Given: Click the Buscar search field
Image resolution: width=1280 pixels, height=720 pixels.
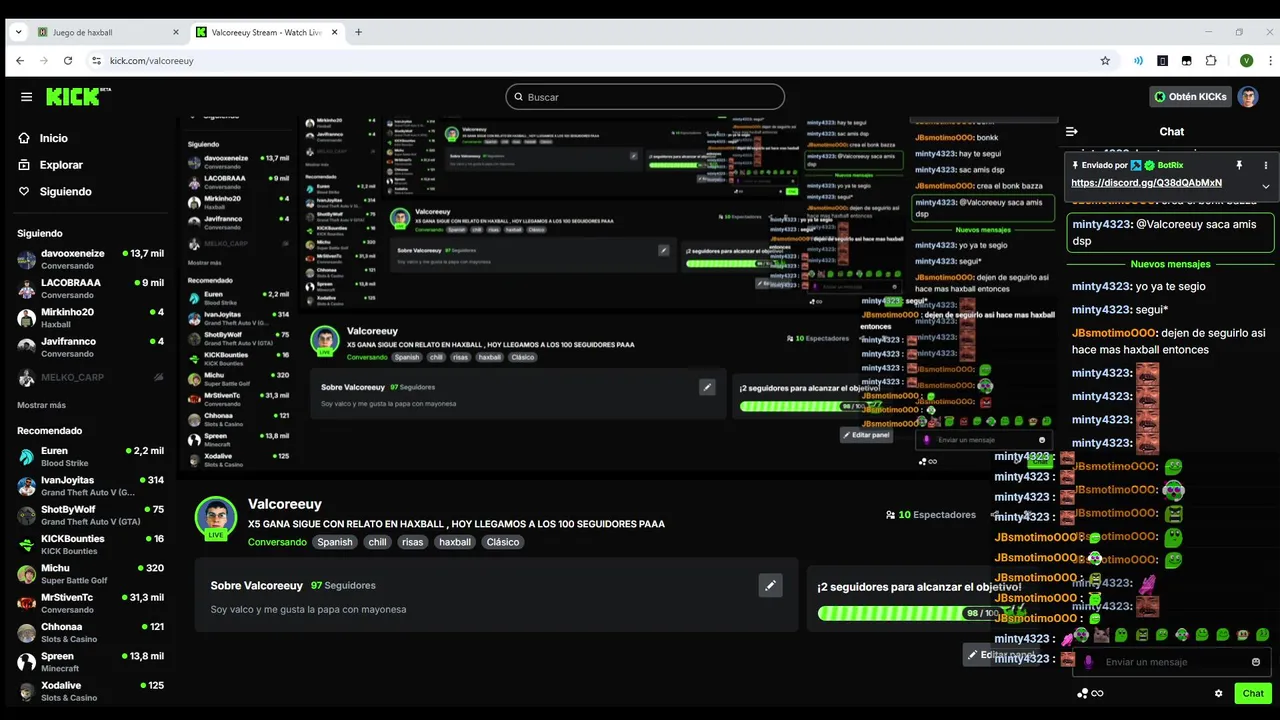Looking at the screenshot, I should [645, 97].
